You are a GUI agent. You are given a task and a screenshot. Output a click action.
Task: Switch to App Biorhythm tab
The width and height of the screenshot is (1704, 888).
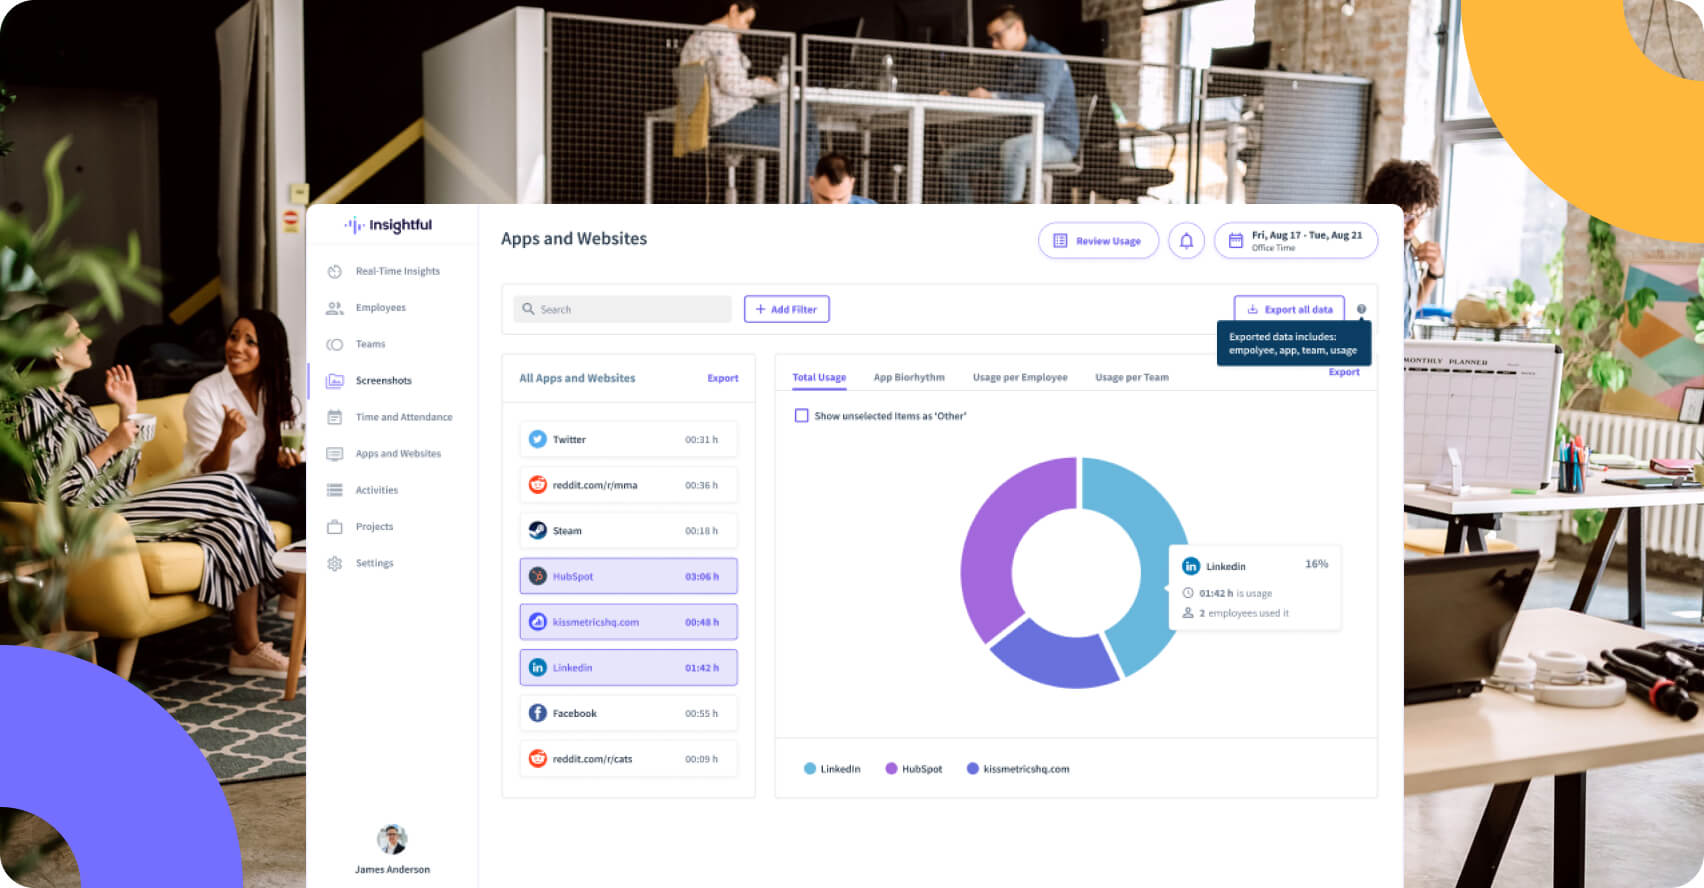[x=909, y=378]
